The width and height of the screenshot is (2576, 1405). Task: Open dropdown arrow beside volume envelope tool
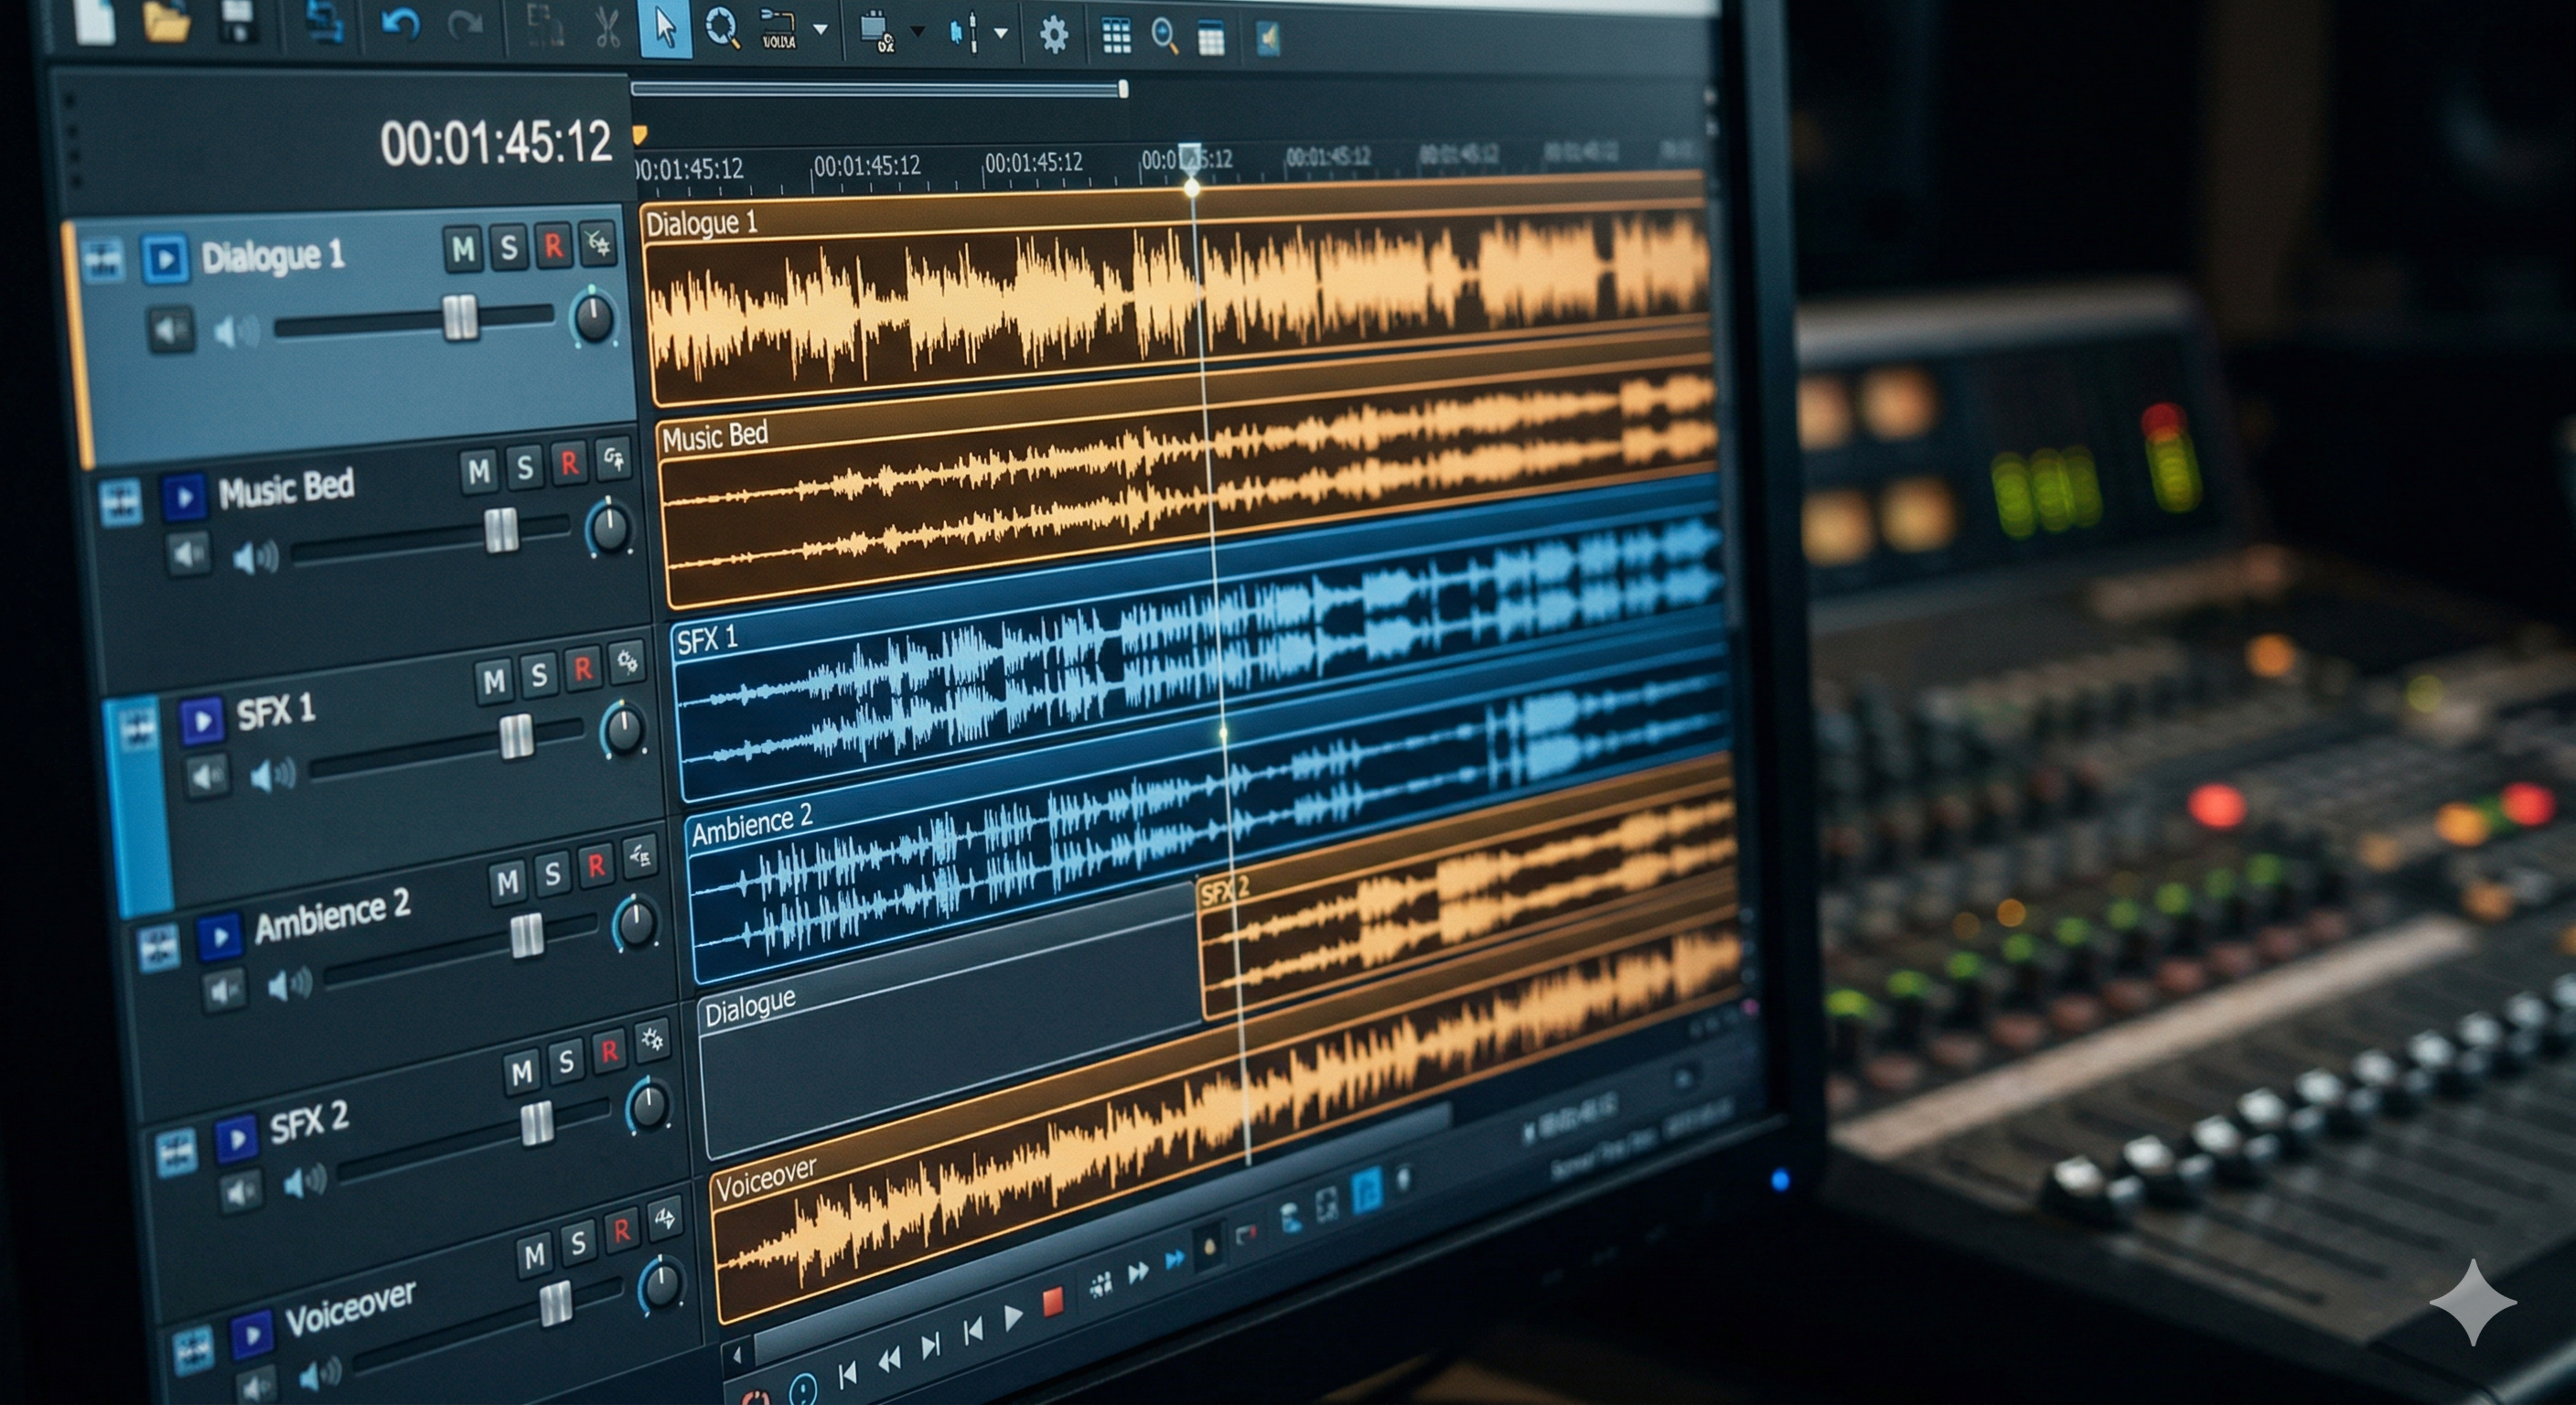click(x=820, y=30)
